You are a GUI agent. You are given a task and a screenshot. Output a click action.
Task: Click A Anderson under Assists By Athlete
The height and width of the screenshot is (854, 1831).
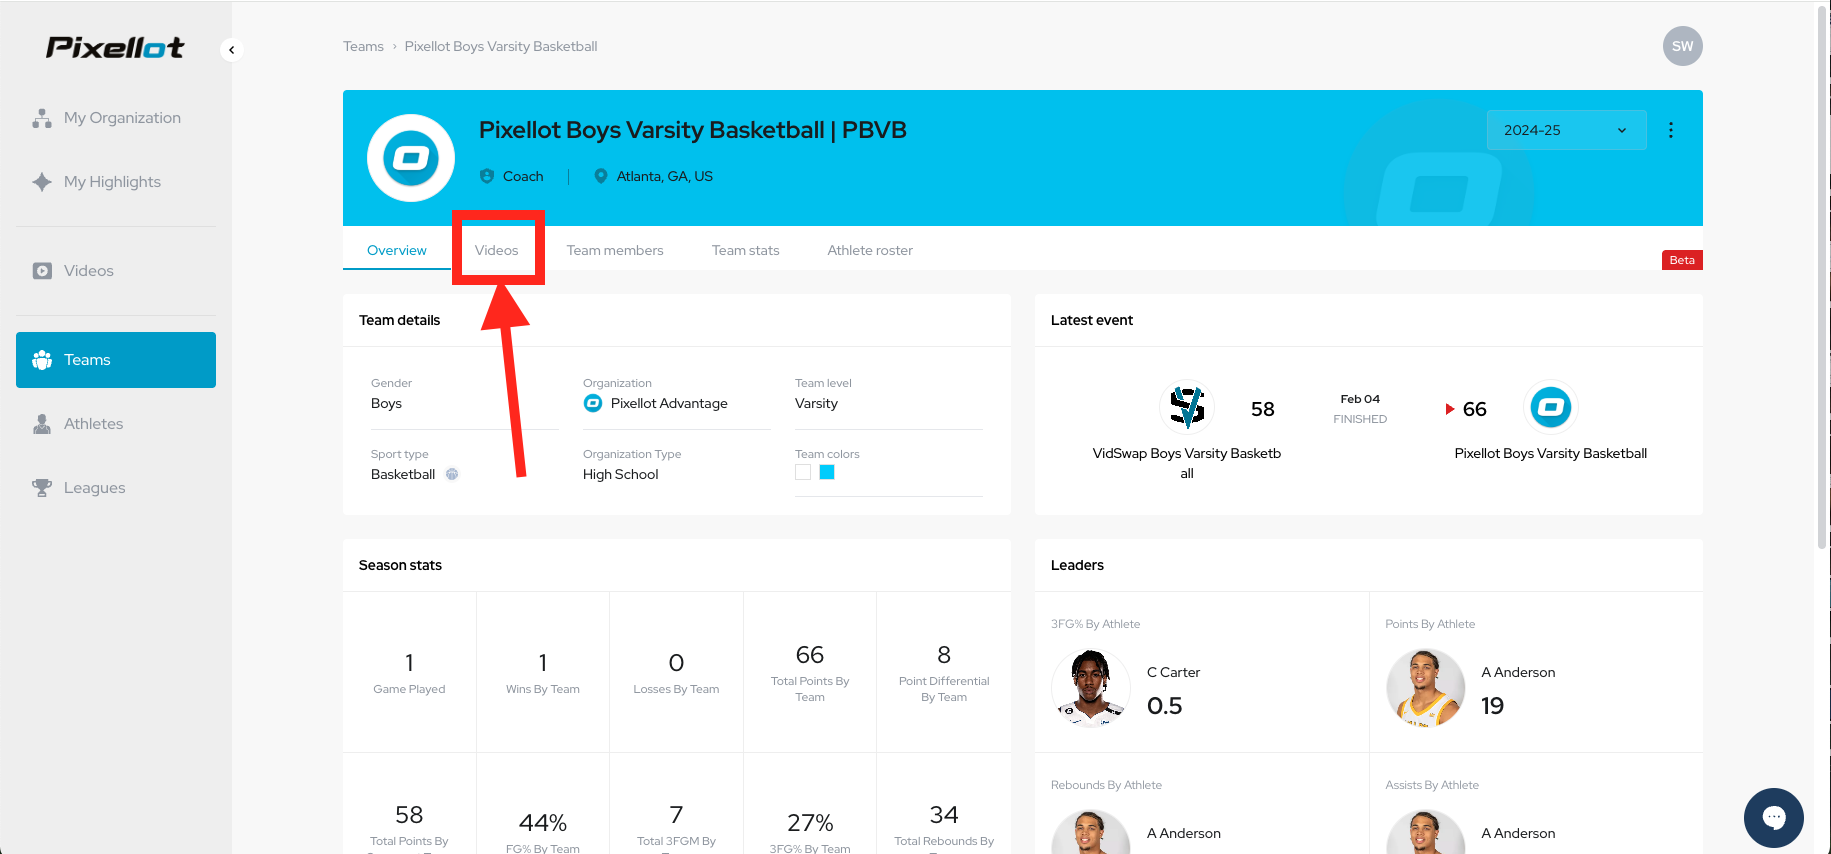[x=1518, y=833]
